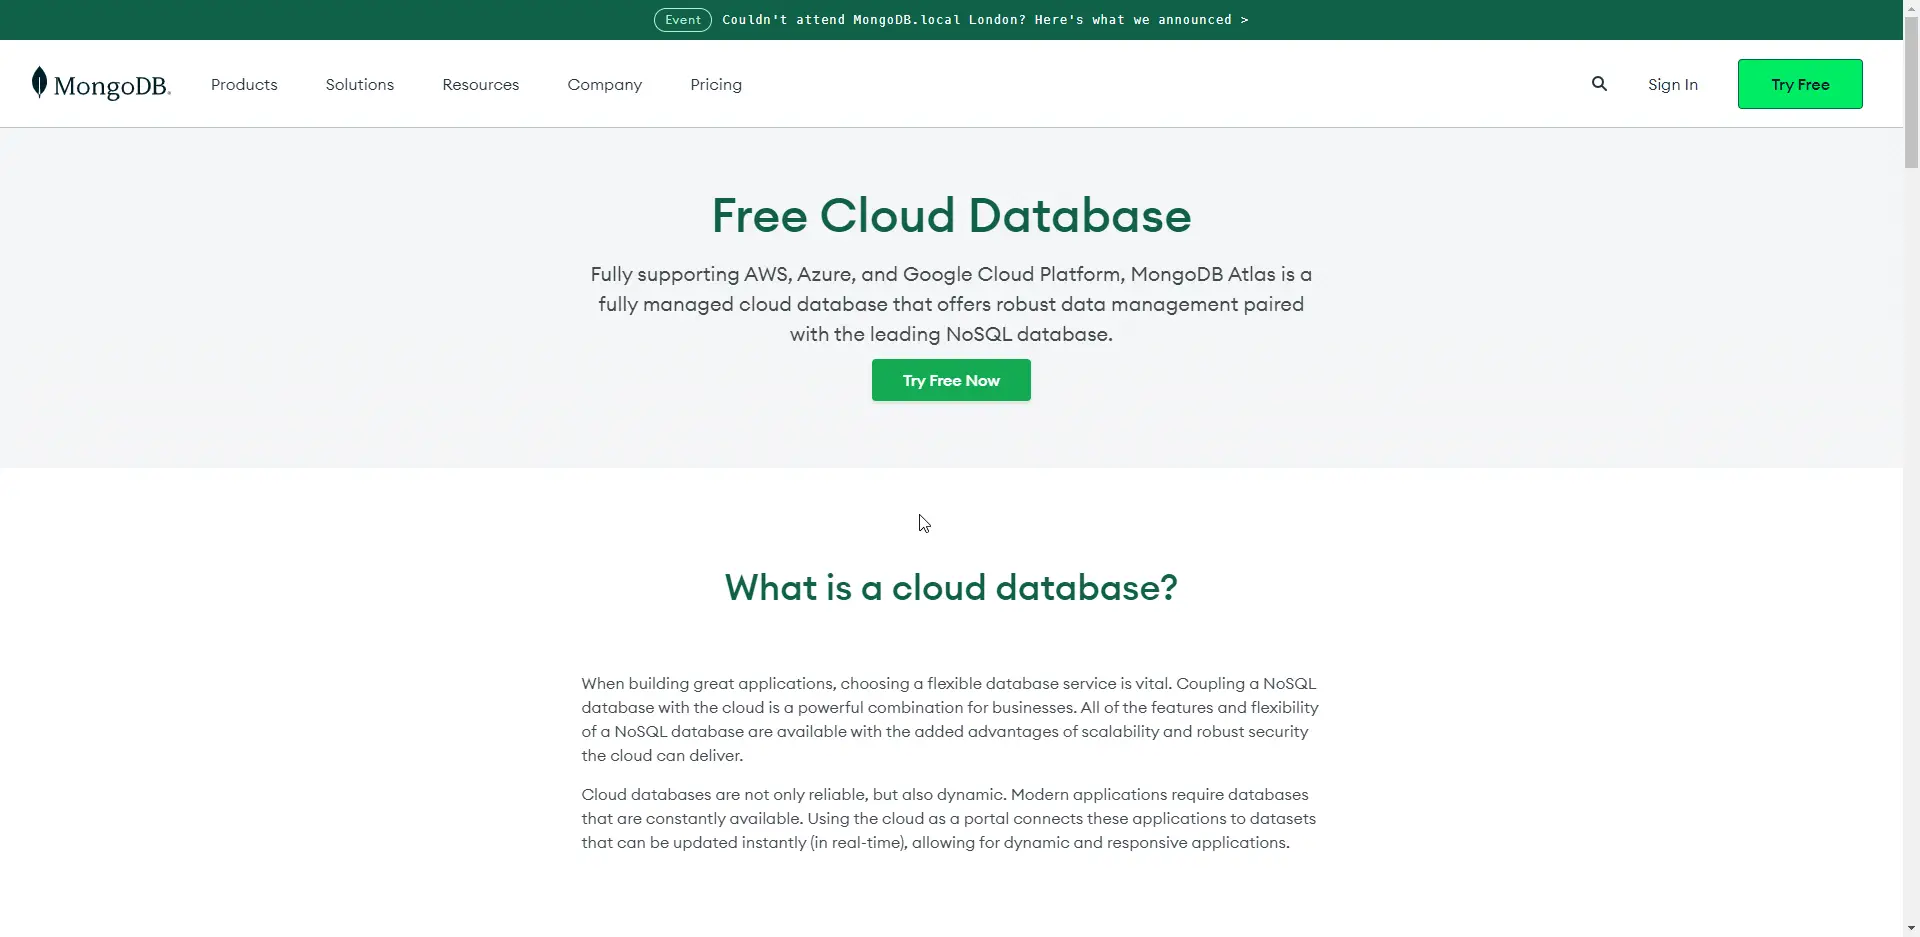Click the 'Free Cloud Database' heading
This screenshot has width=1920, height=937.
[x=951, y=215]
